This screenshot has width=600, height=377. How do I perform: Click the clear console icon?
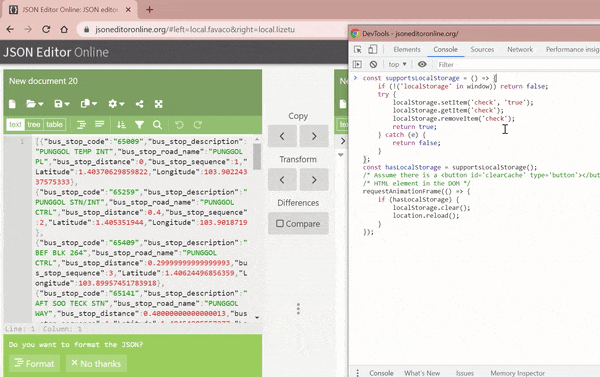373,64
